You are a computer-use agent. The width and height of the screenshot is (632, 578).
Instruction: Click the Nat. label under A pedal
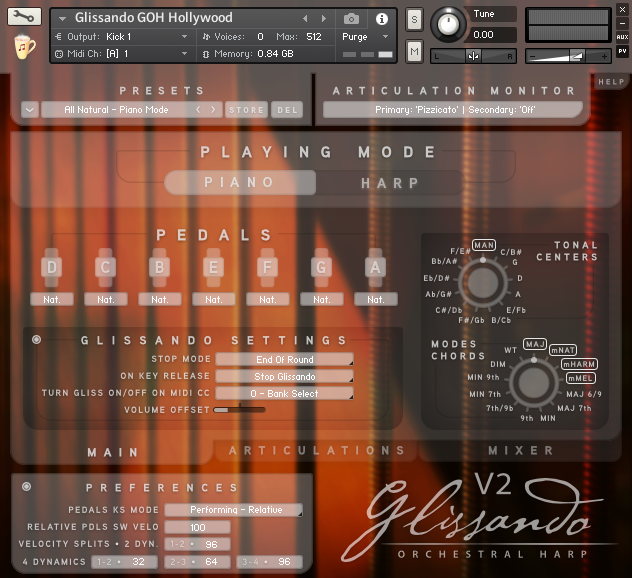[376, 299]
